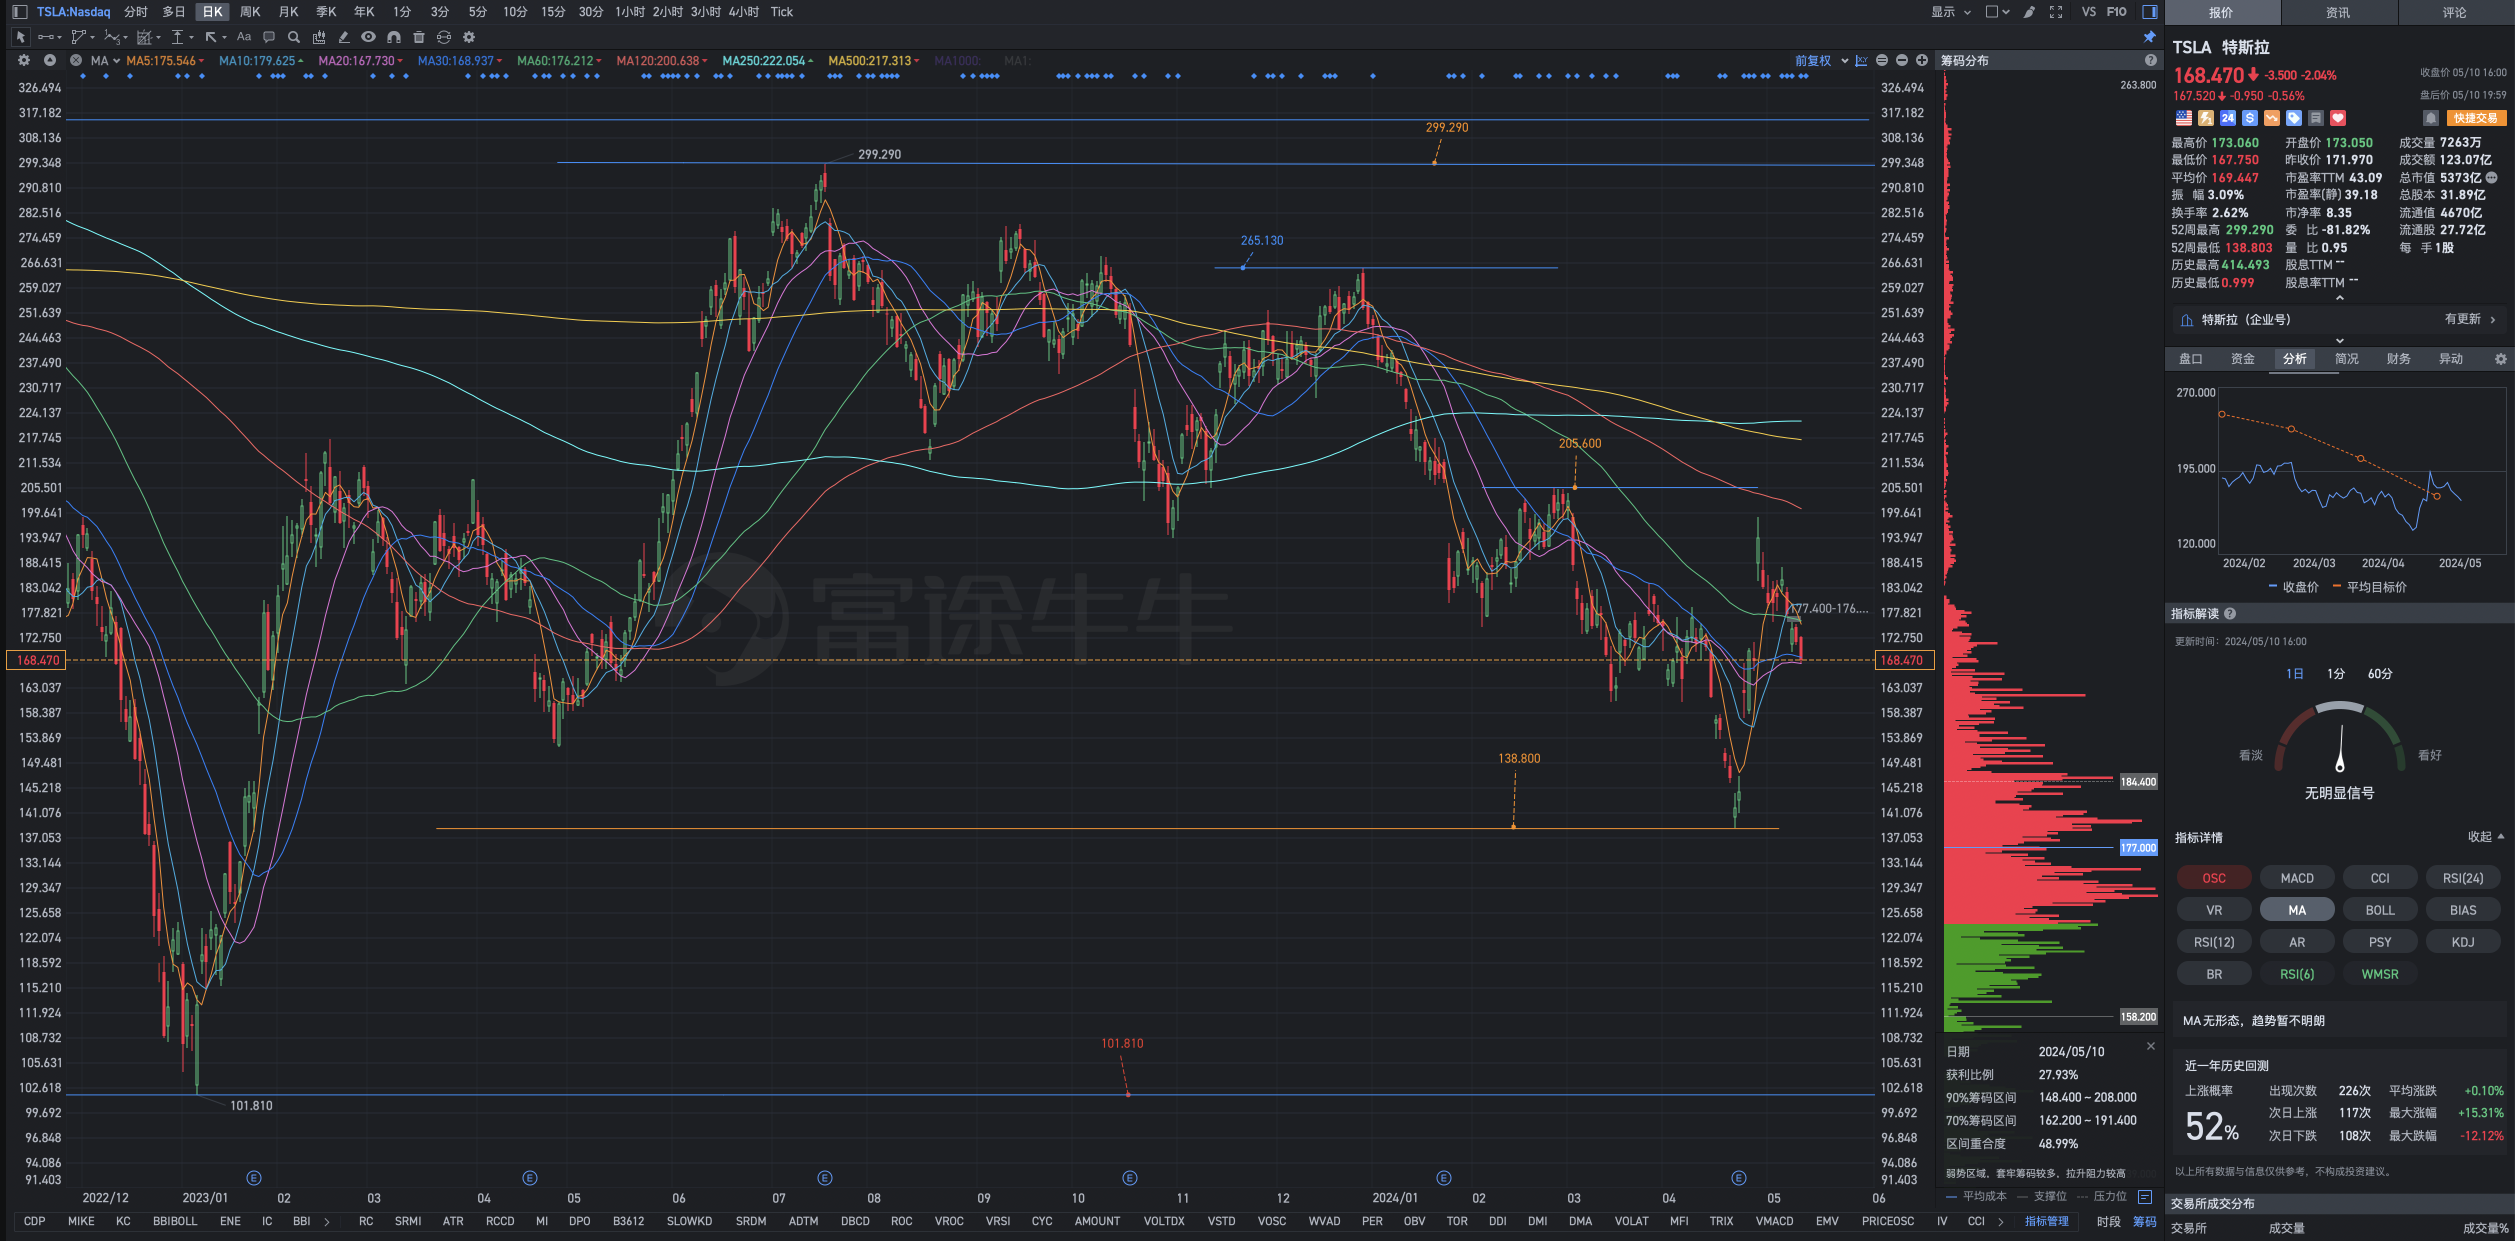The height and width of the screenshot is (1241, 2515).
Task: Click the sync drawings circular icon
Action: [x=444, y=37]
